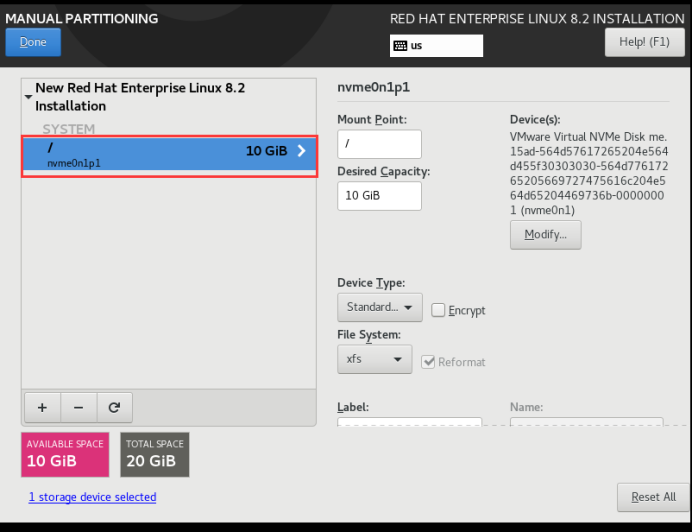
Task: Click the Reset All button
Action: click(x=653, y=497)
